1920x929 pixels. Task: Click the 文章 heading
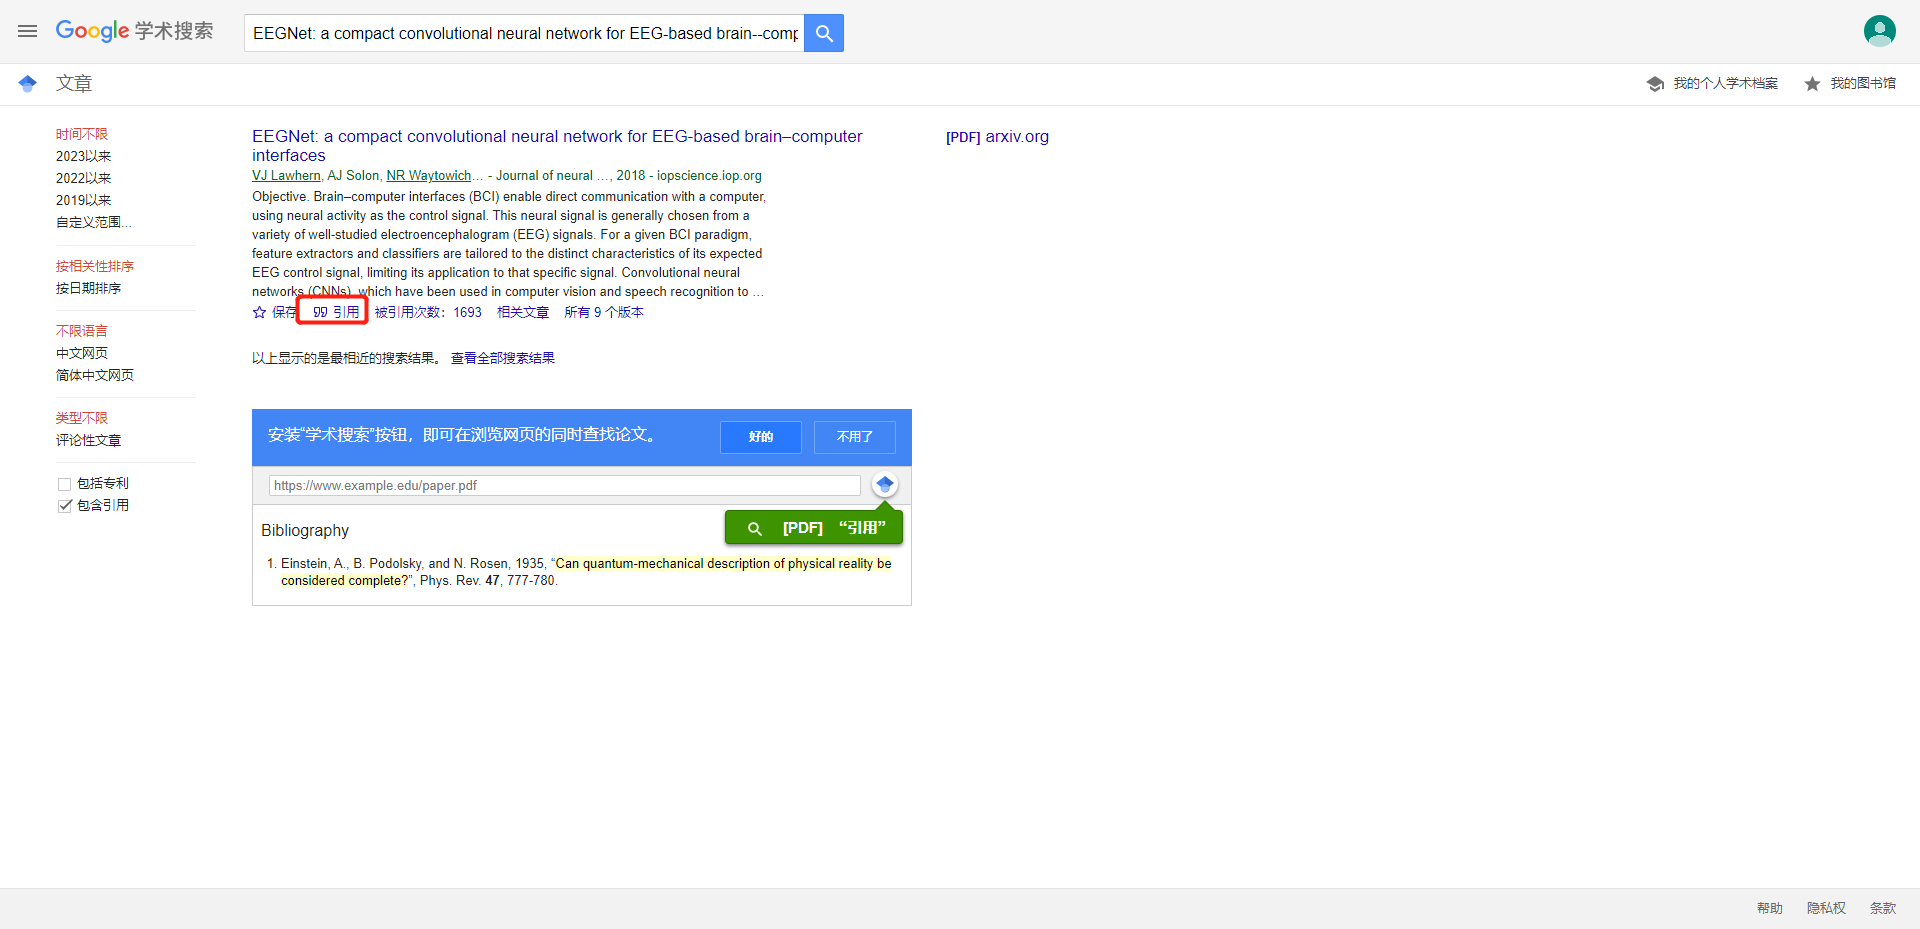click(74, 84)
